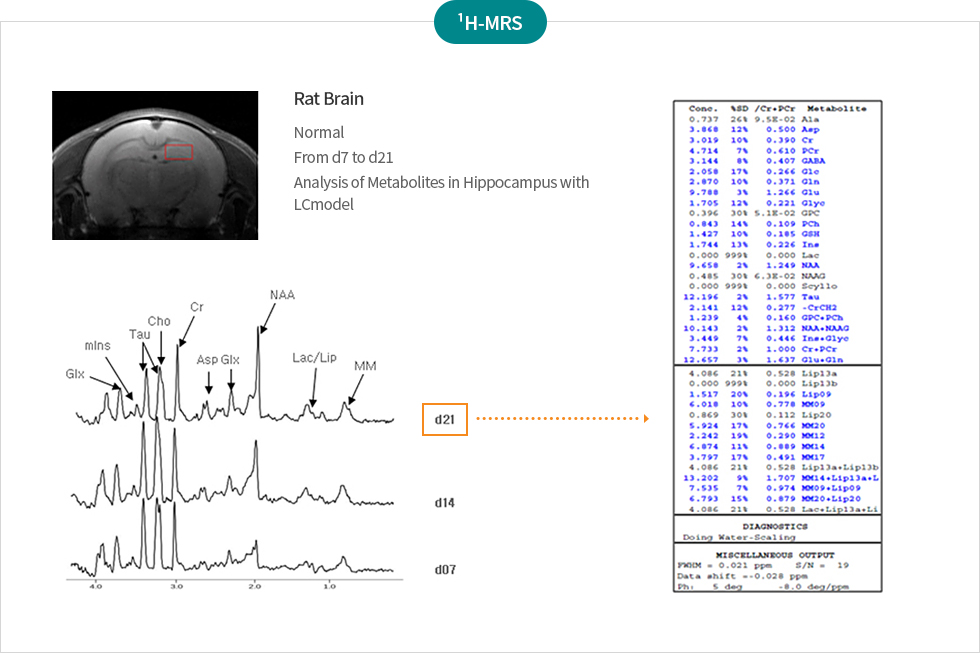Click the MISCELLANEOUS OUTPUT section heading

tap(775, 553)
